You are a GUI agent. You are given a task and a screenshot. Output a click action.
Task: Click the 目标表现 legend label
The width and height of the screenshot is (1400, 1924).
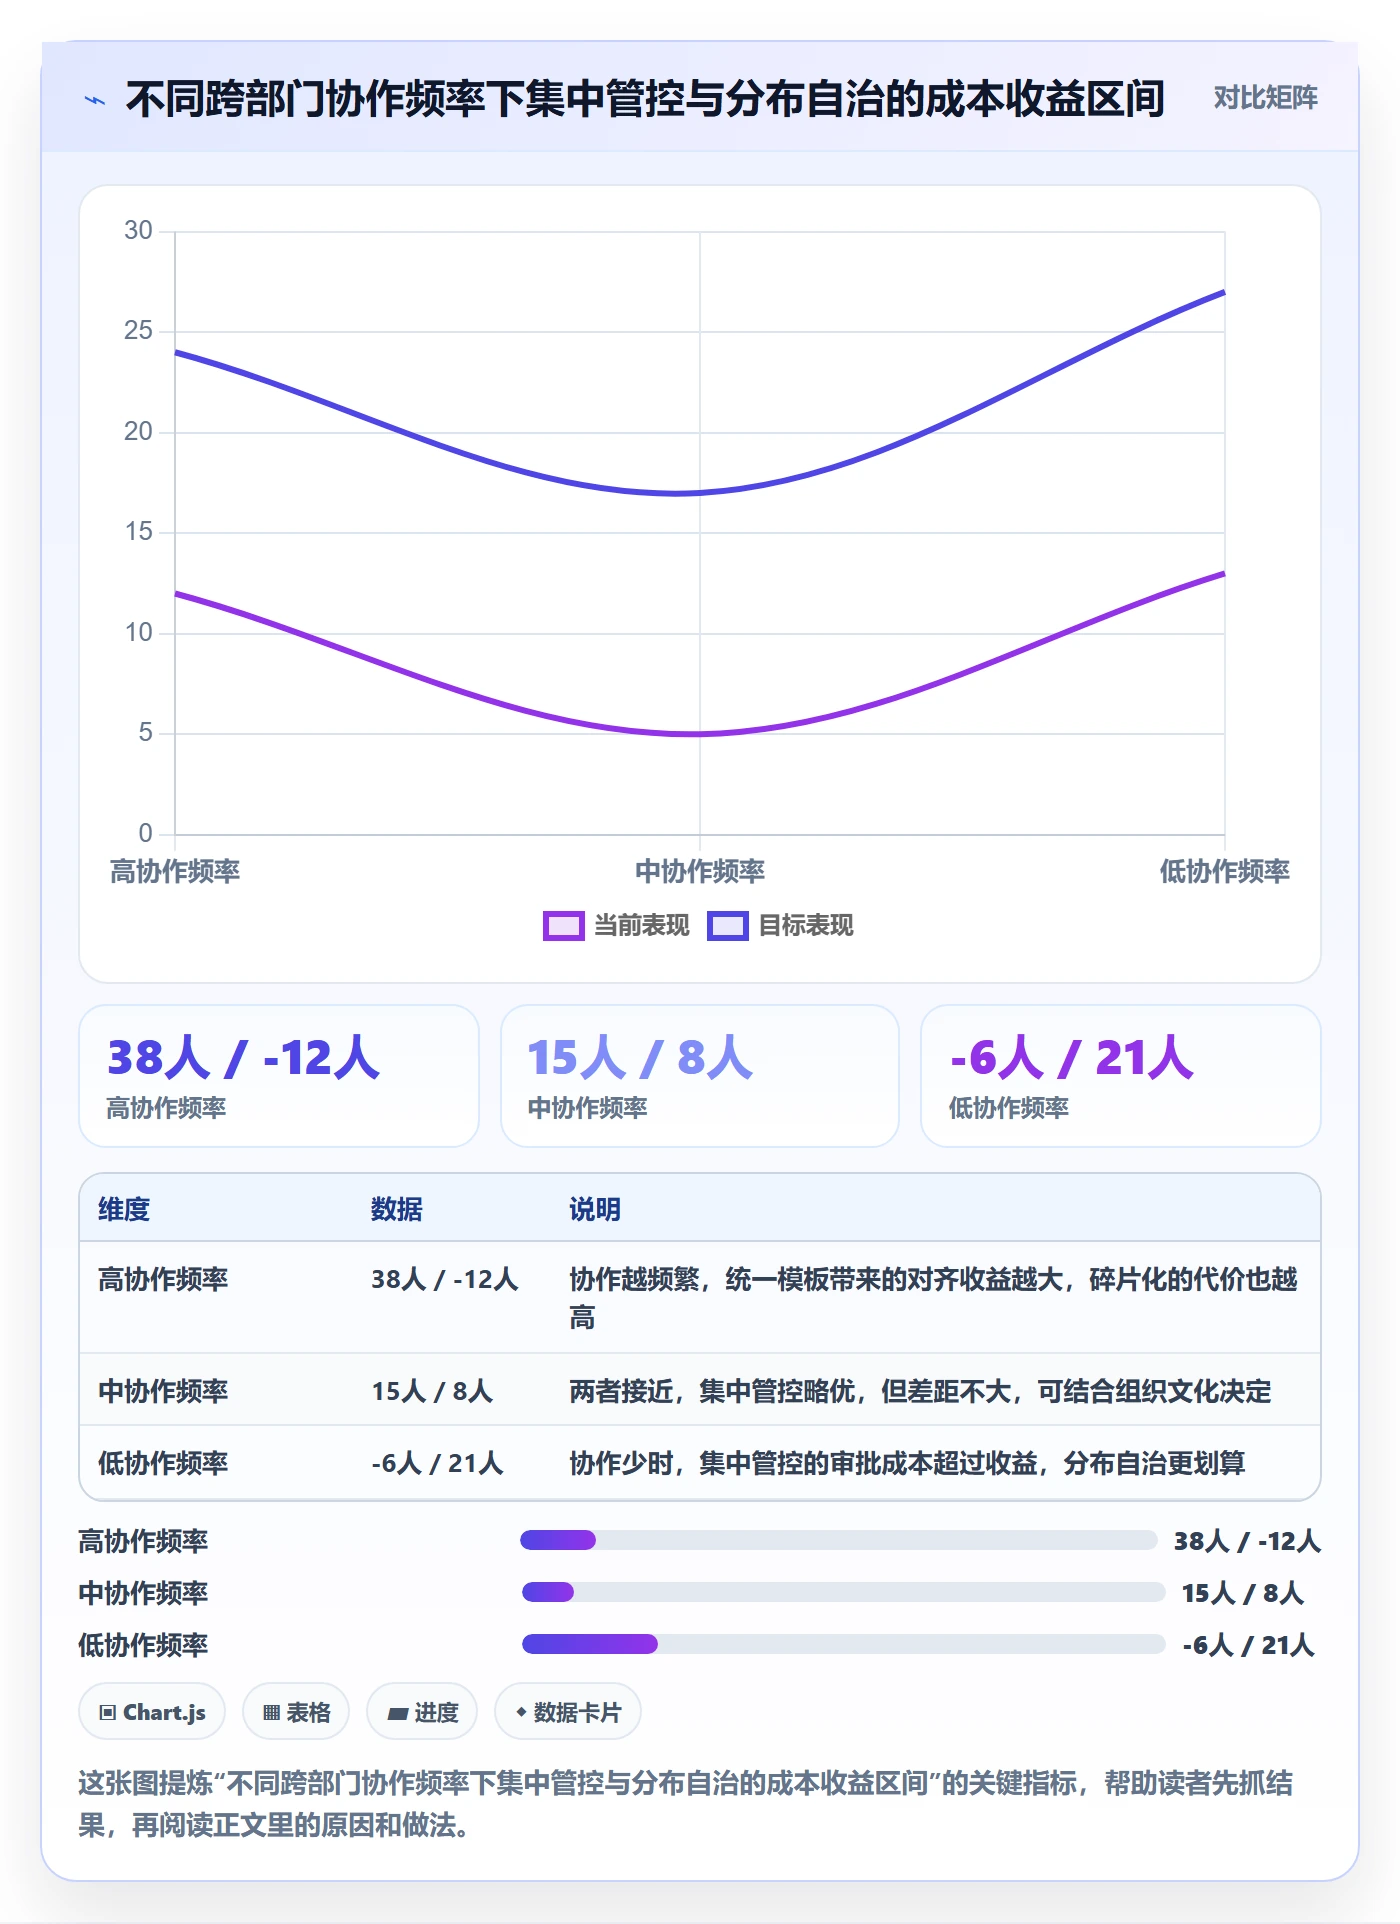click(805, 926)
